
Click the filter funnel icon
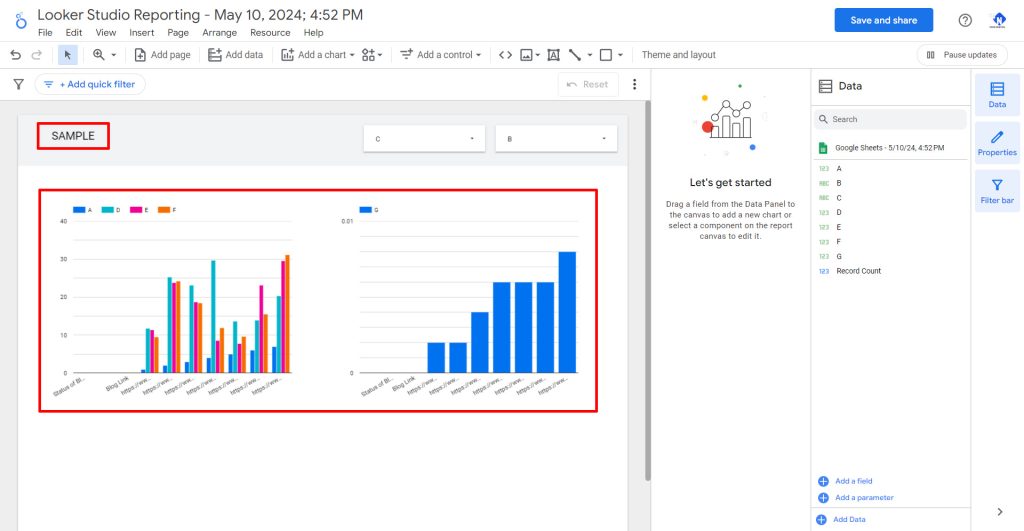pyautogui.click(x=18, y=85)
